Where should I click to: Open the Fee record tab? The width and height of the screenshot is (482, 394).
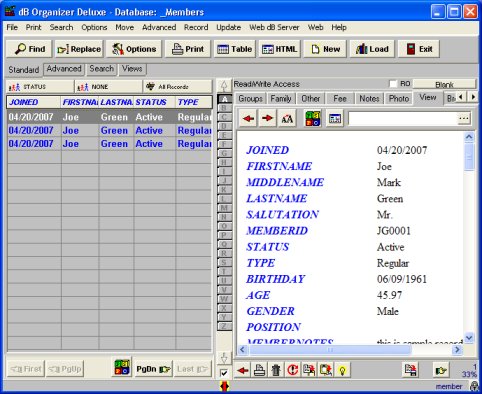pos(340,99)
